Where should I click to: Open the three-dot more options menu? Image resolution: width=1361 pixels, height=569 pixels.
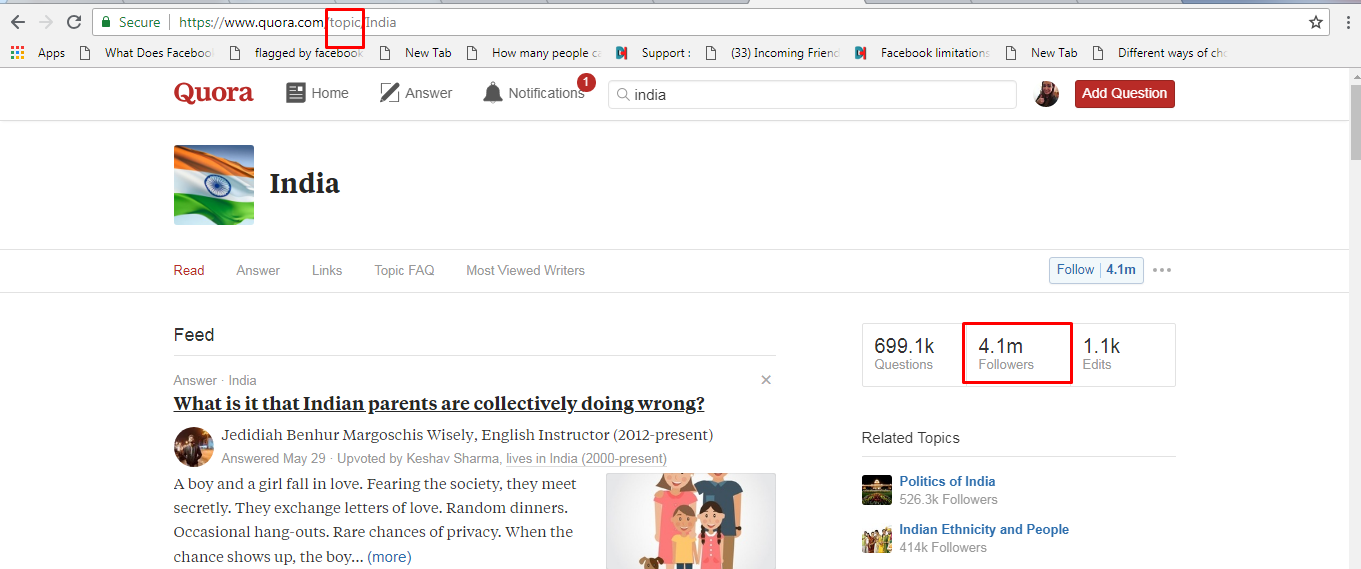tap(1162, 270)
